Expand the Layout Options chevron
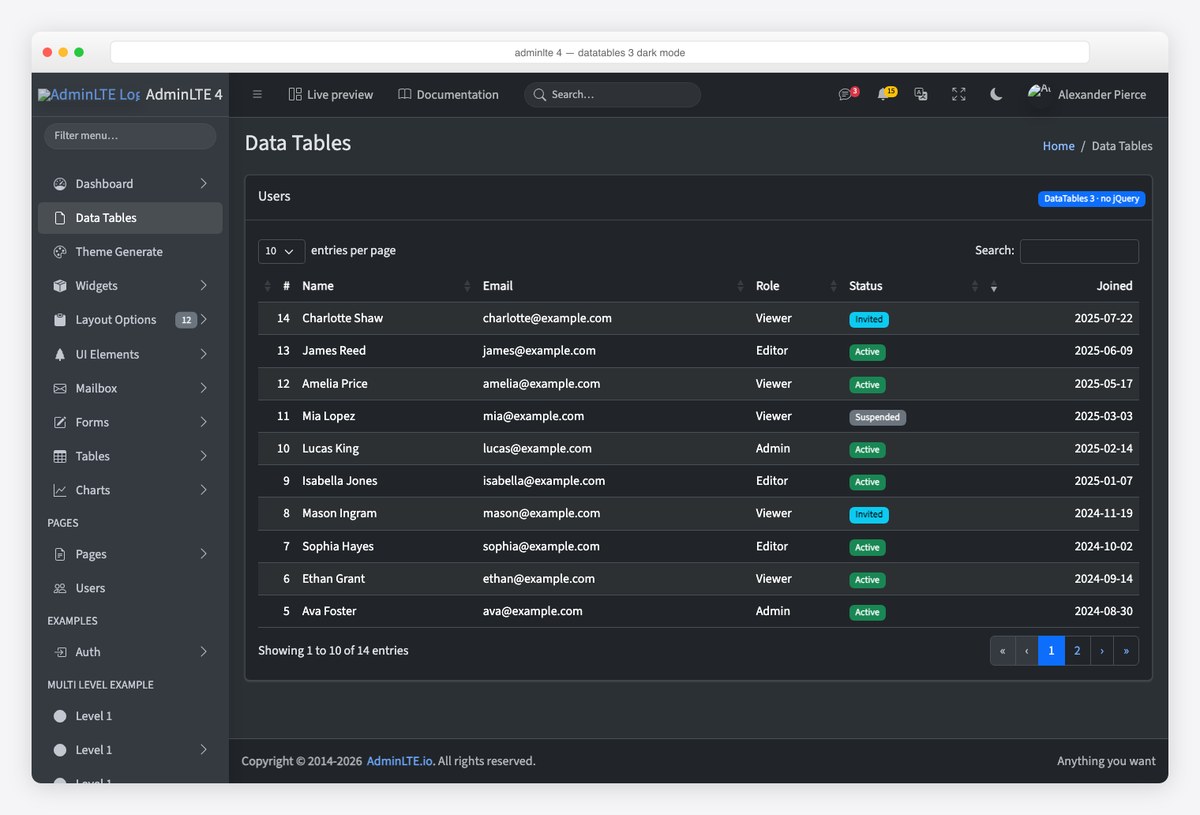This screenshot has width=1200, height=815. (203, 320)
